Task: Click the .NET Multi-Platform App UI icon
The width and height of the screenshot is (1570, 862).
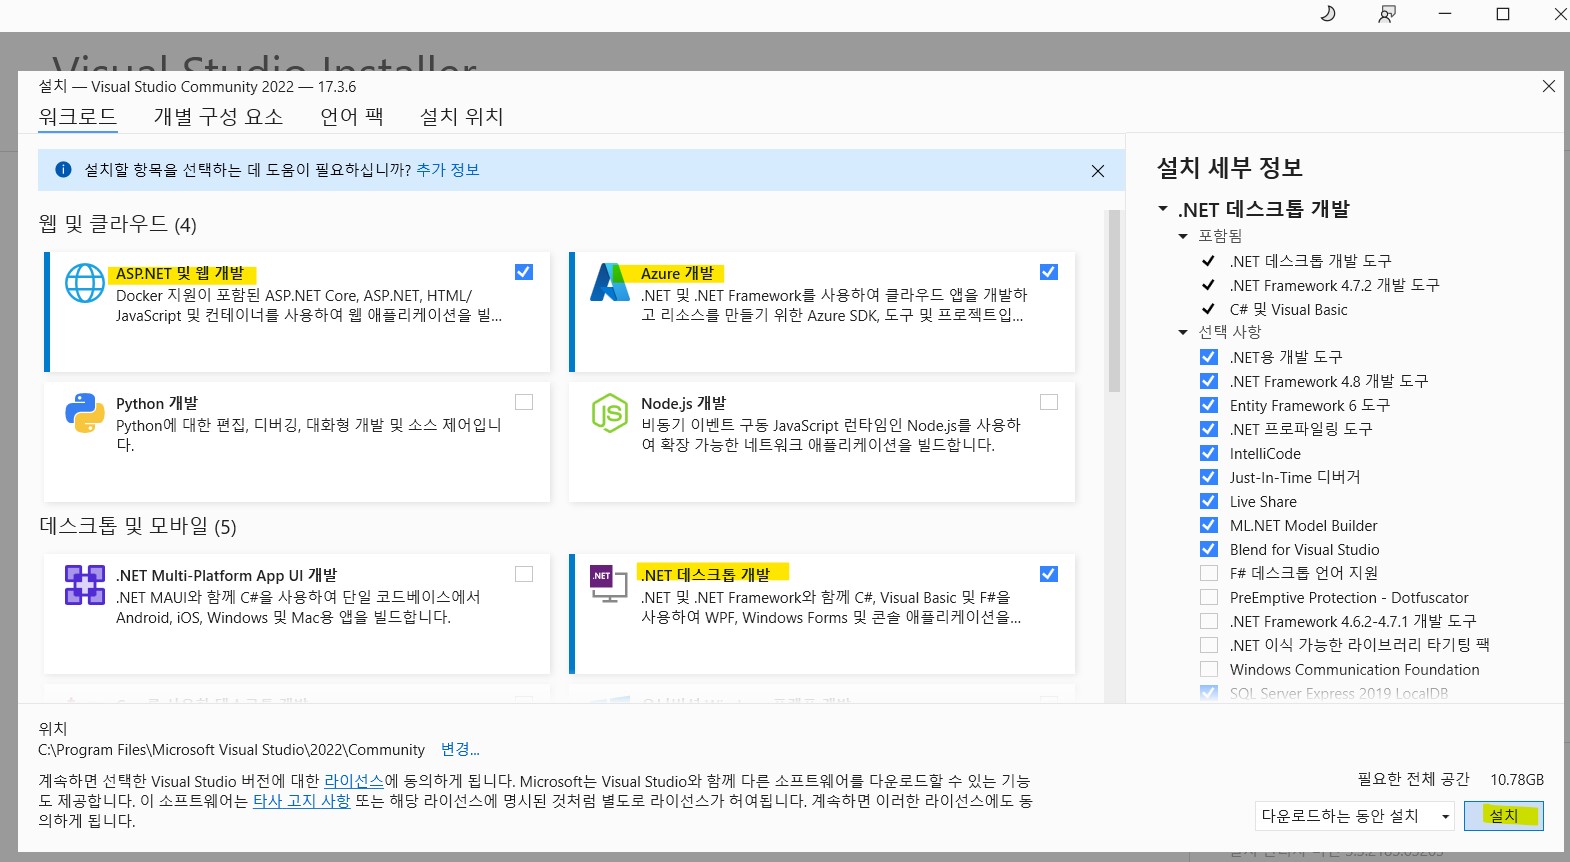Action: pos(85,585)
